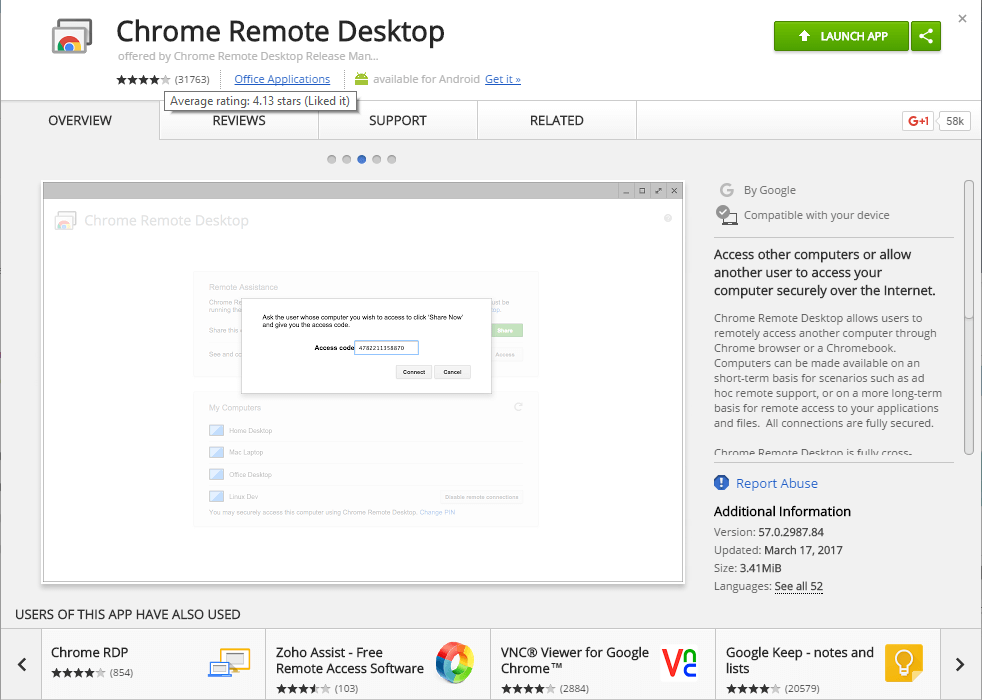Viewport: 982px width, 700px height.
Task: Click the 'Average rating: 4.13 stars' tooltip
Action: pyautogui.click(x=261, y=101)
